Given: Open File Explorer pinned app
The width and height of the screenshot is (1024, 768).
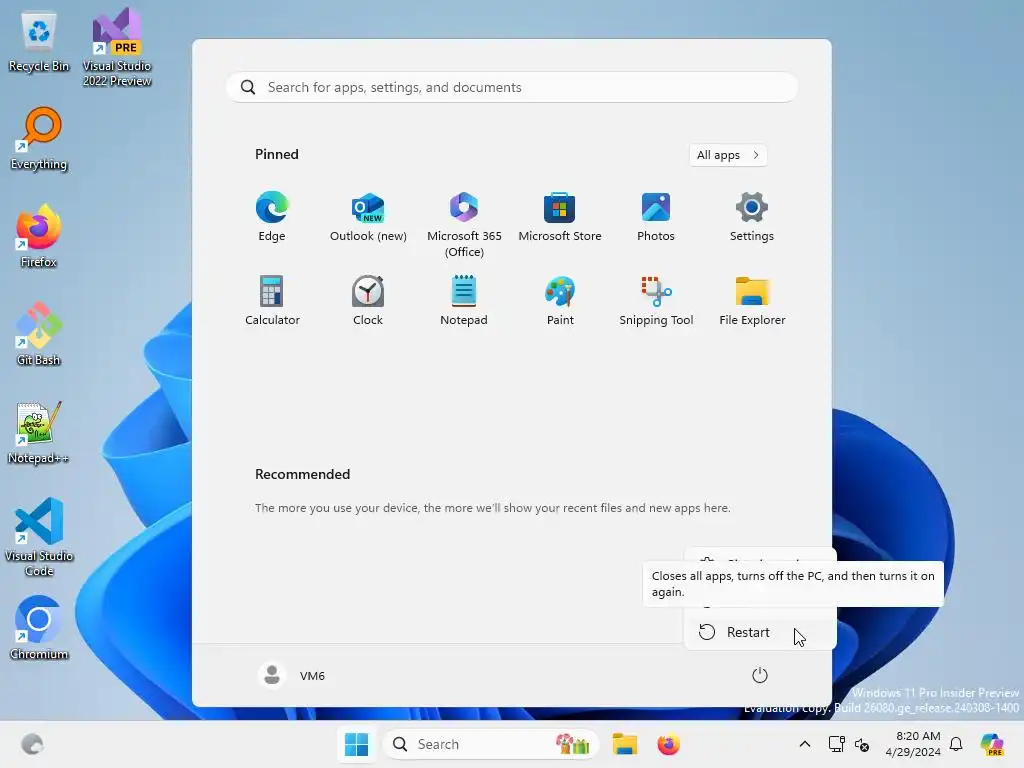Looking at the screenshot, I should pos(752,300).
